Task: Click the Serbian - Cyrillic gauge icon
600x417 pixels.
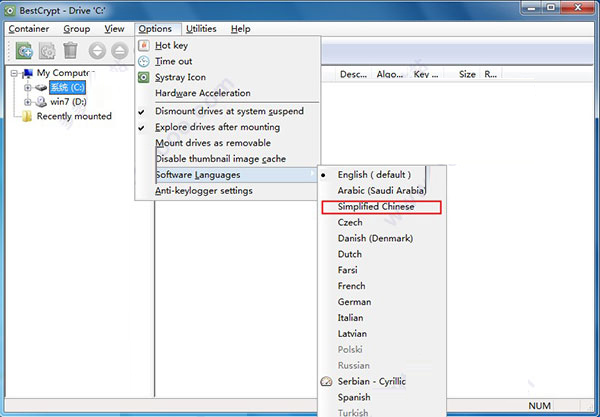Action: [x=326, y=381]
